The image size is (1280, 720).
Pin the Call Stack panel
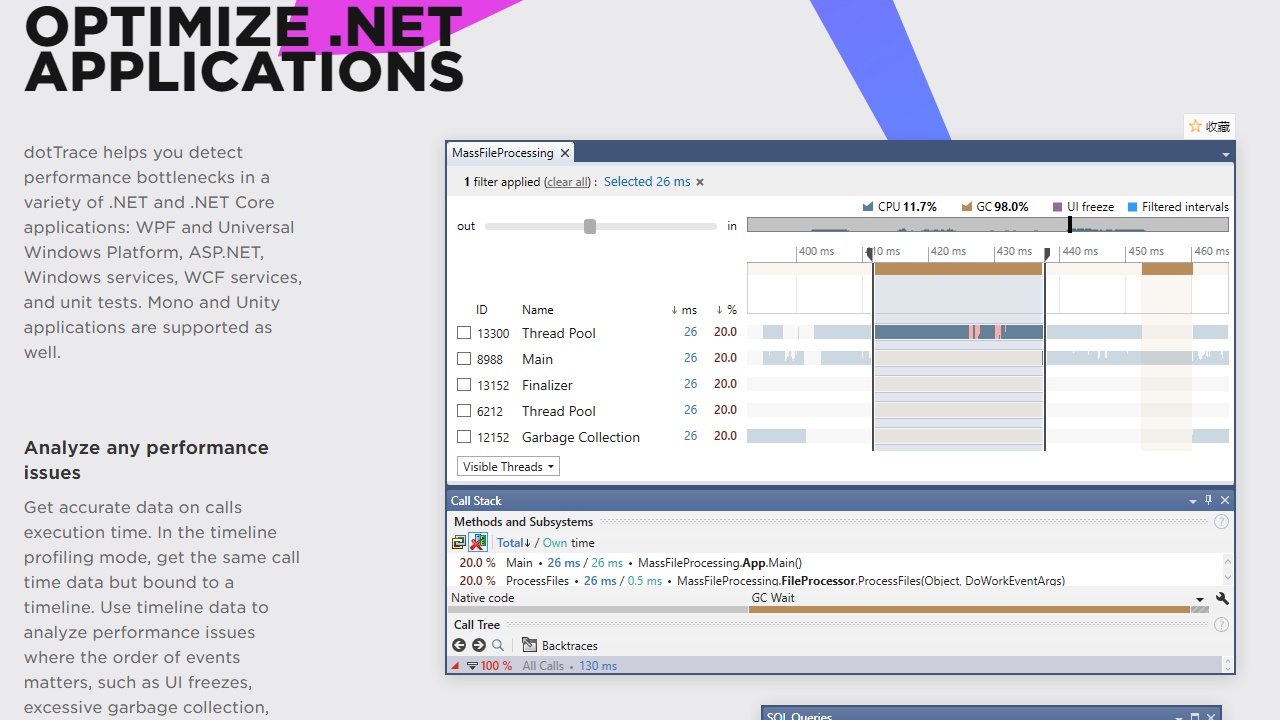coord(1208,500)
